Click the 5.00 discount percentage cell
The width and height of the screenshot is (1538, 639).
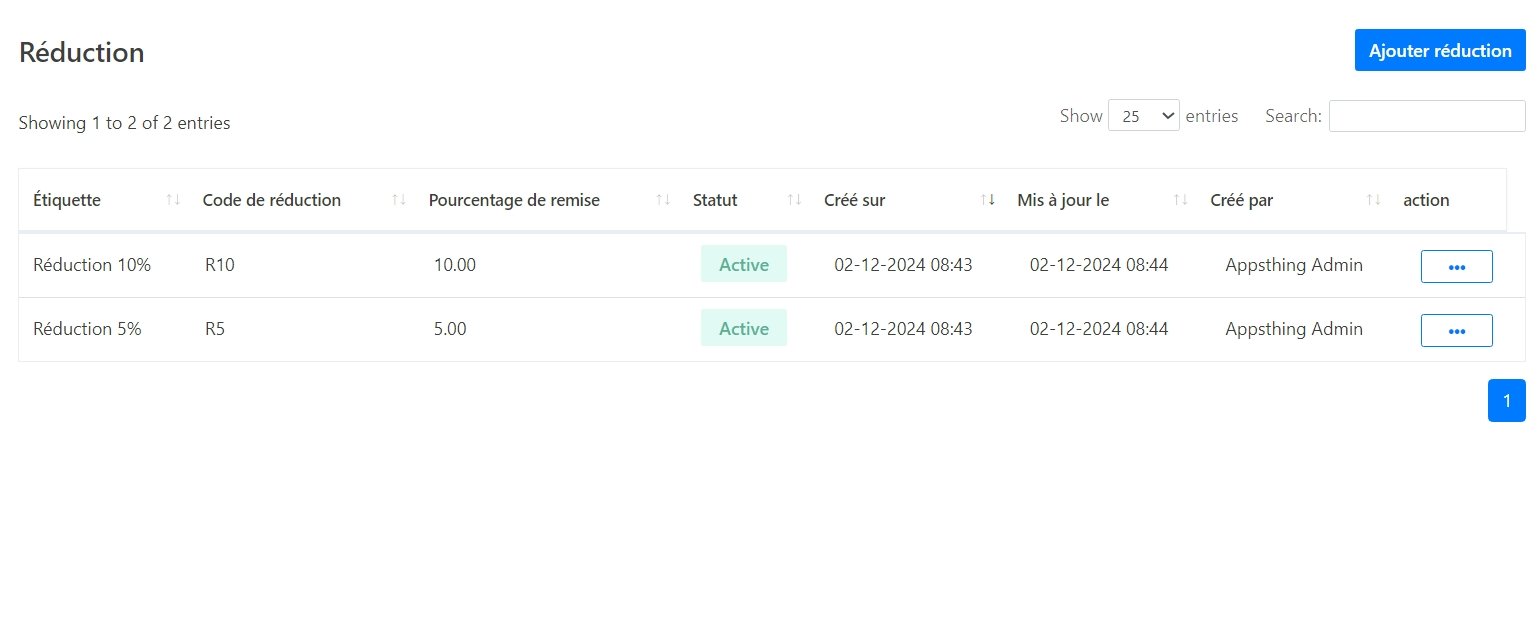pos(450,329)
